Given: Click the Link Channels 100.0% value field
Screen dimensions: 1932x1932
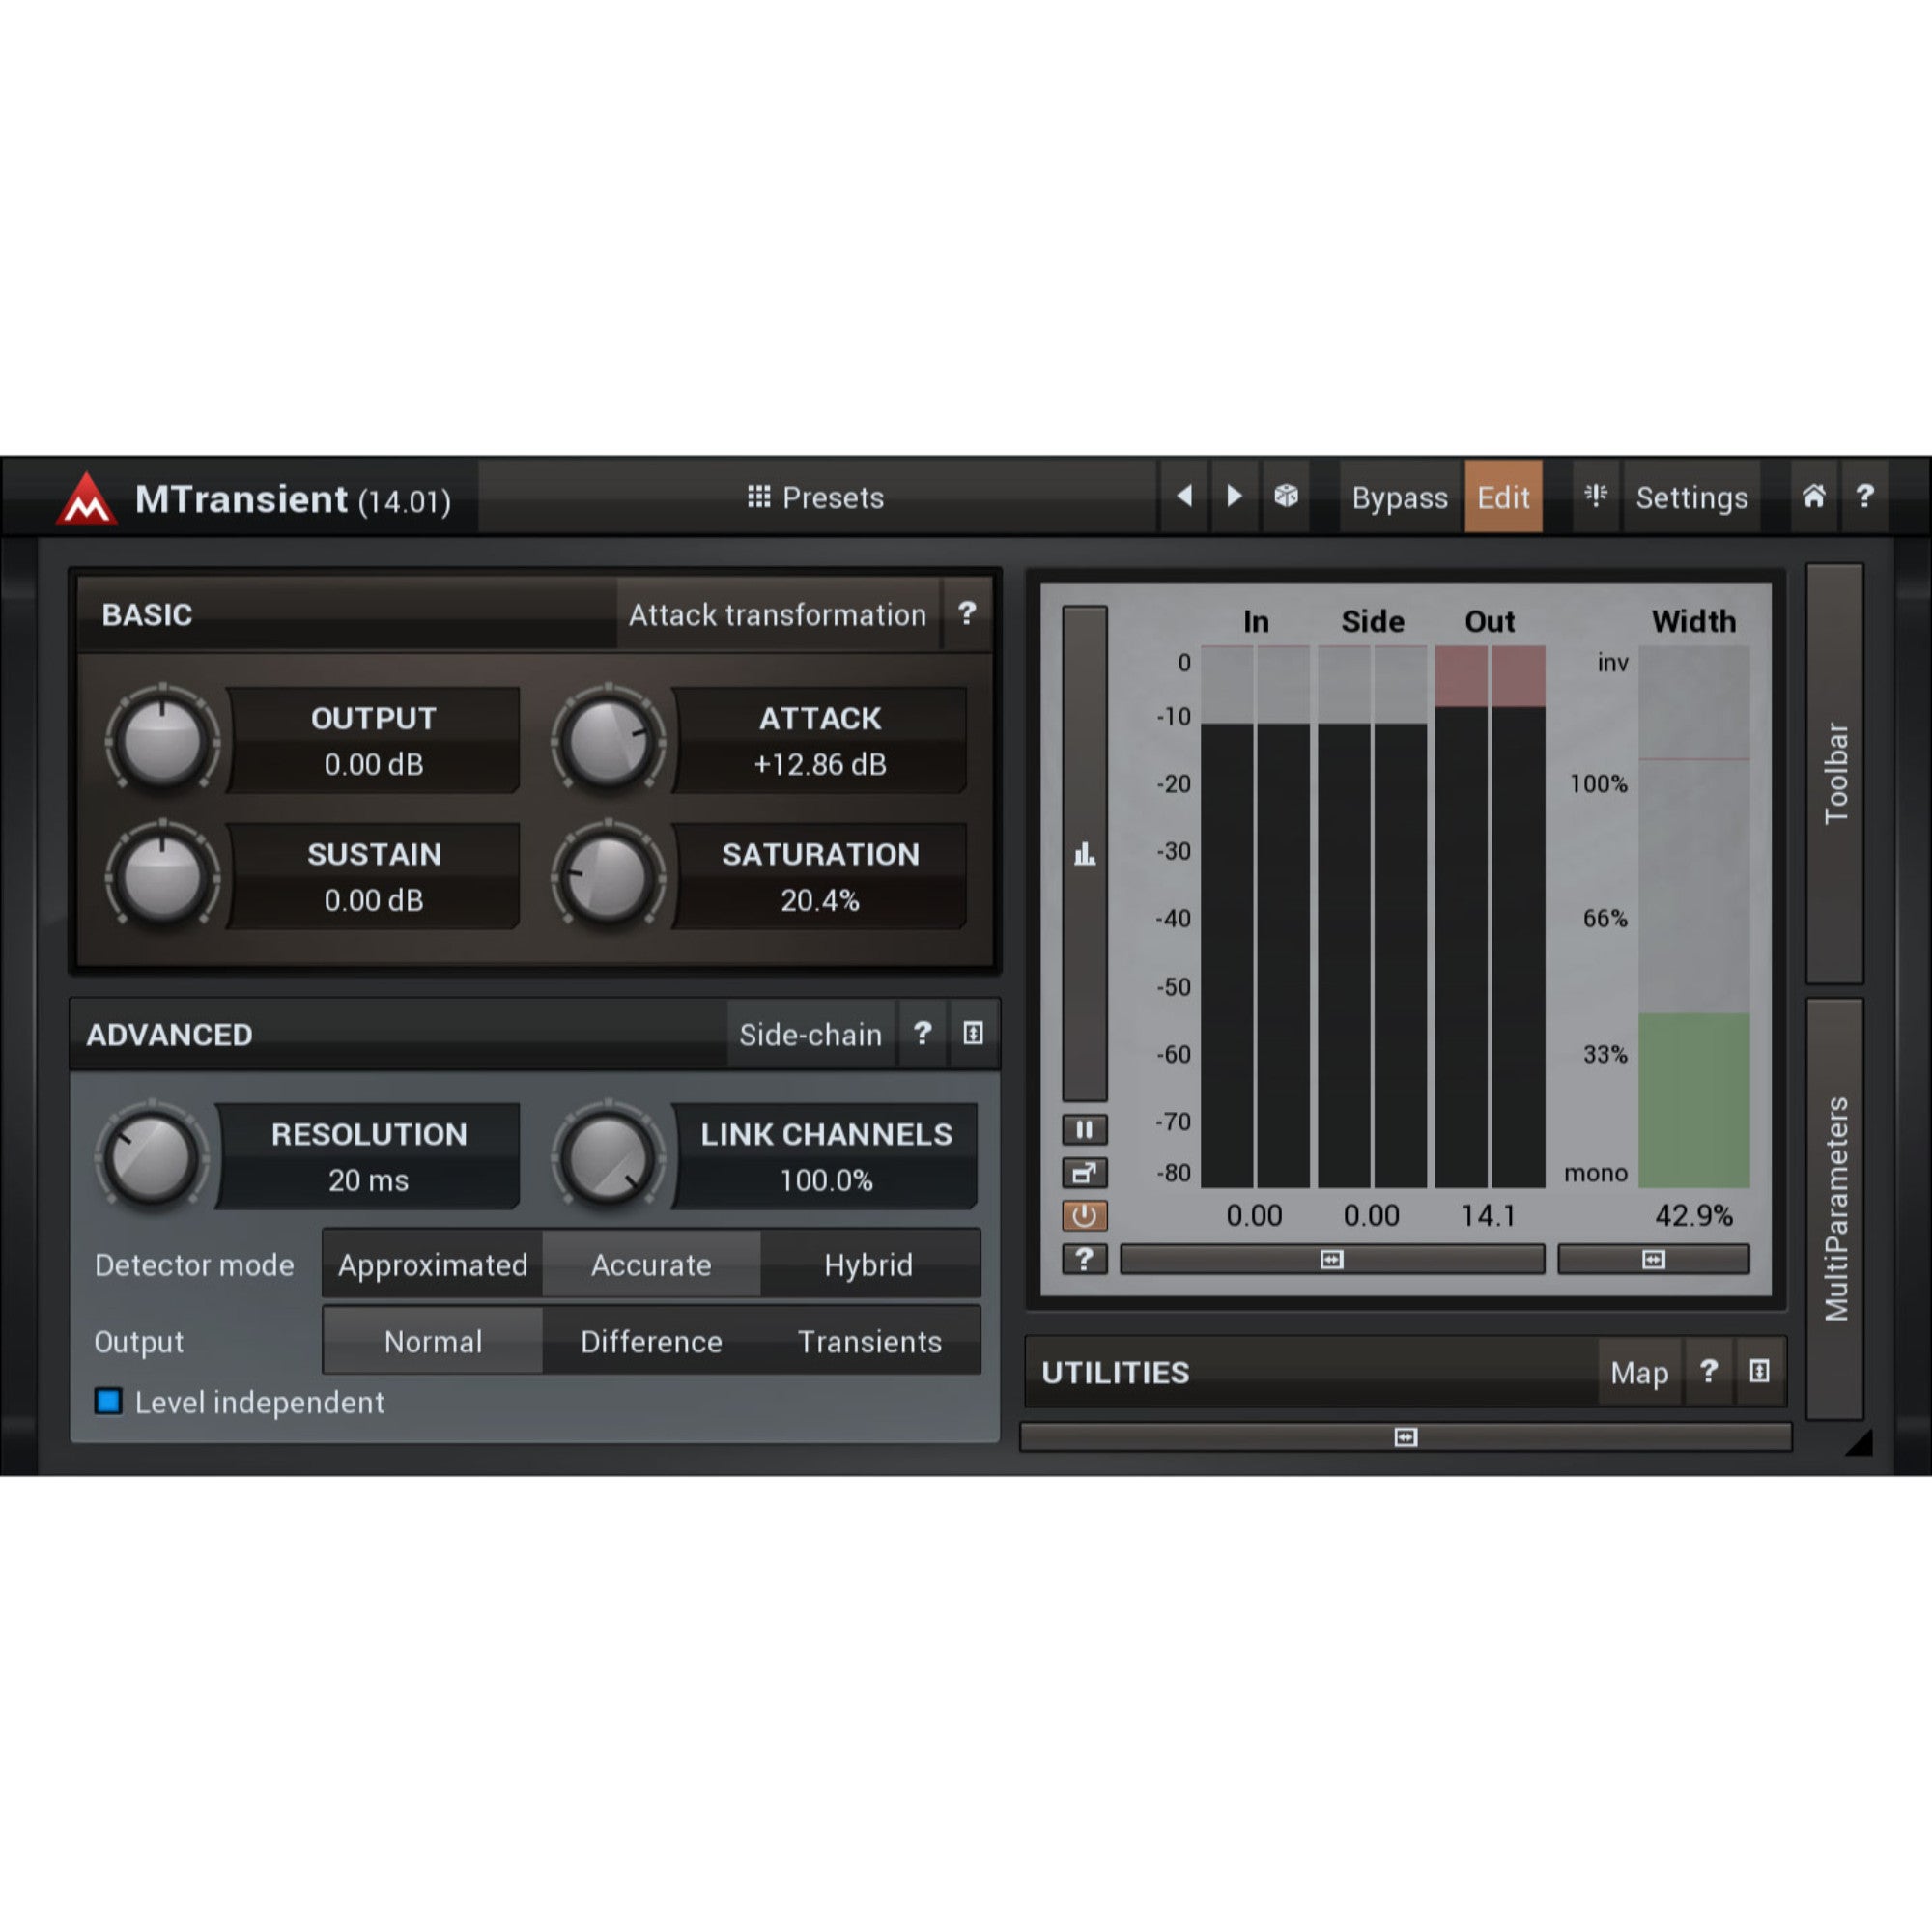Looking at the screenshot, I should point(826,1157).
